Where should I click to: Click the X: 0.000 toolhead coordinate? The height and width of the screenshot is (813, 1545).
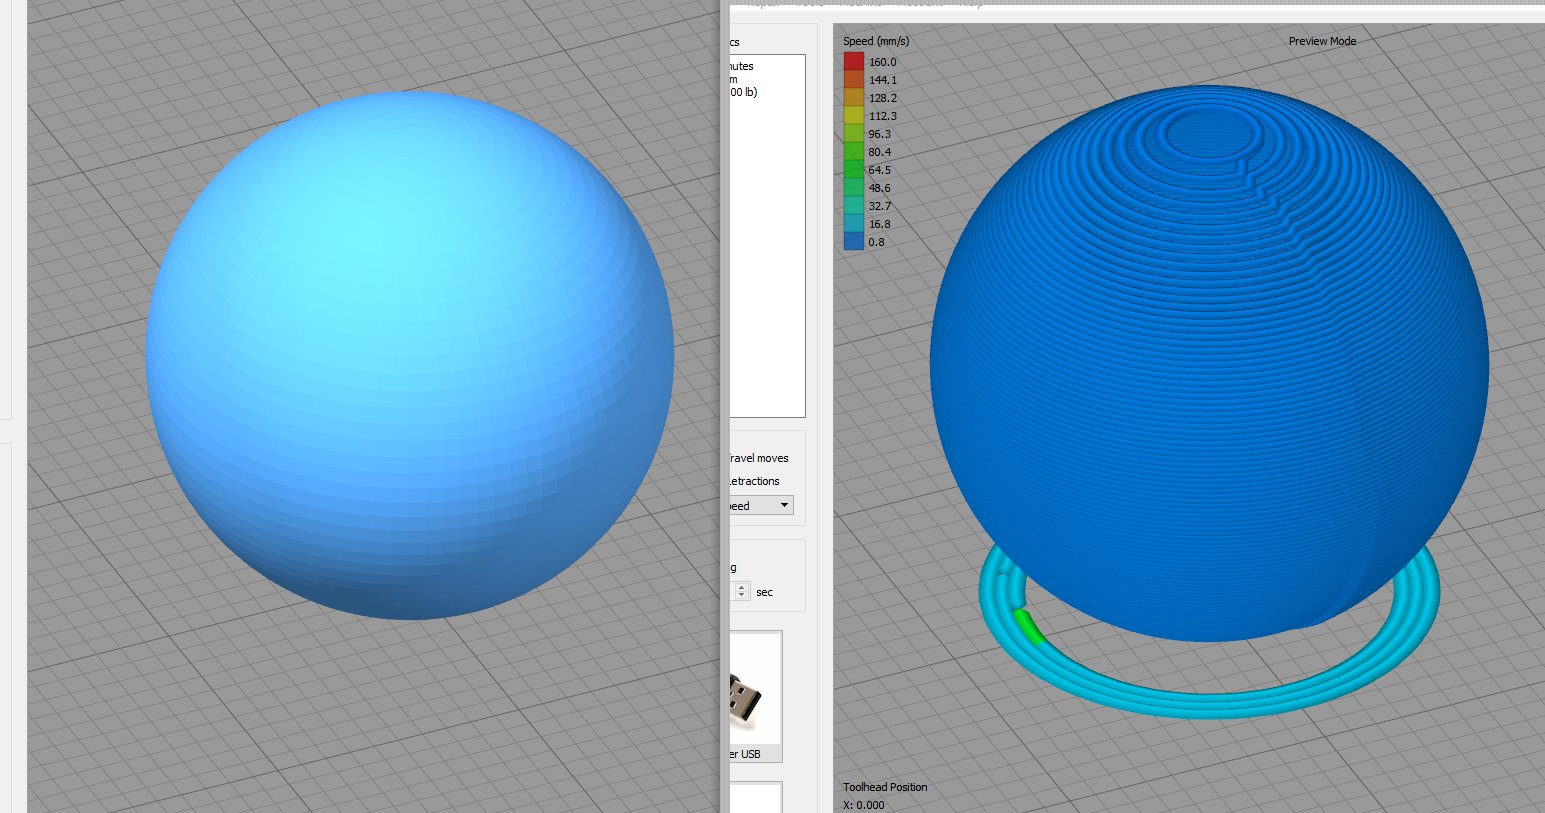coord(864,805)
